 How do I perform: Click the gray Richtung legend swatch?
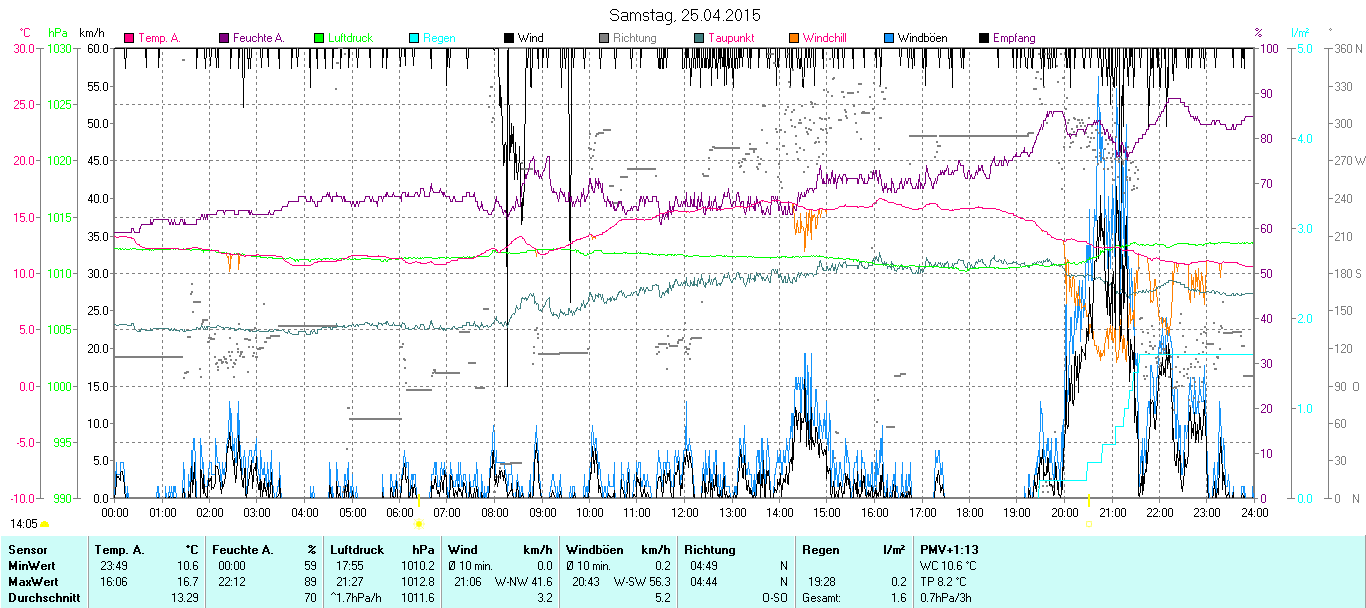pyautogui.click(x=604, y=38)
